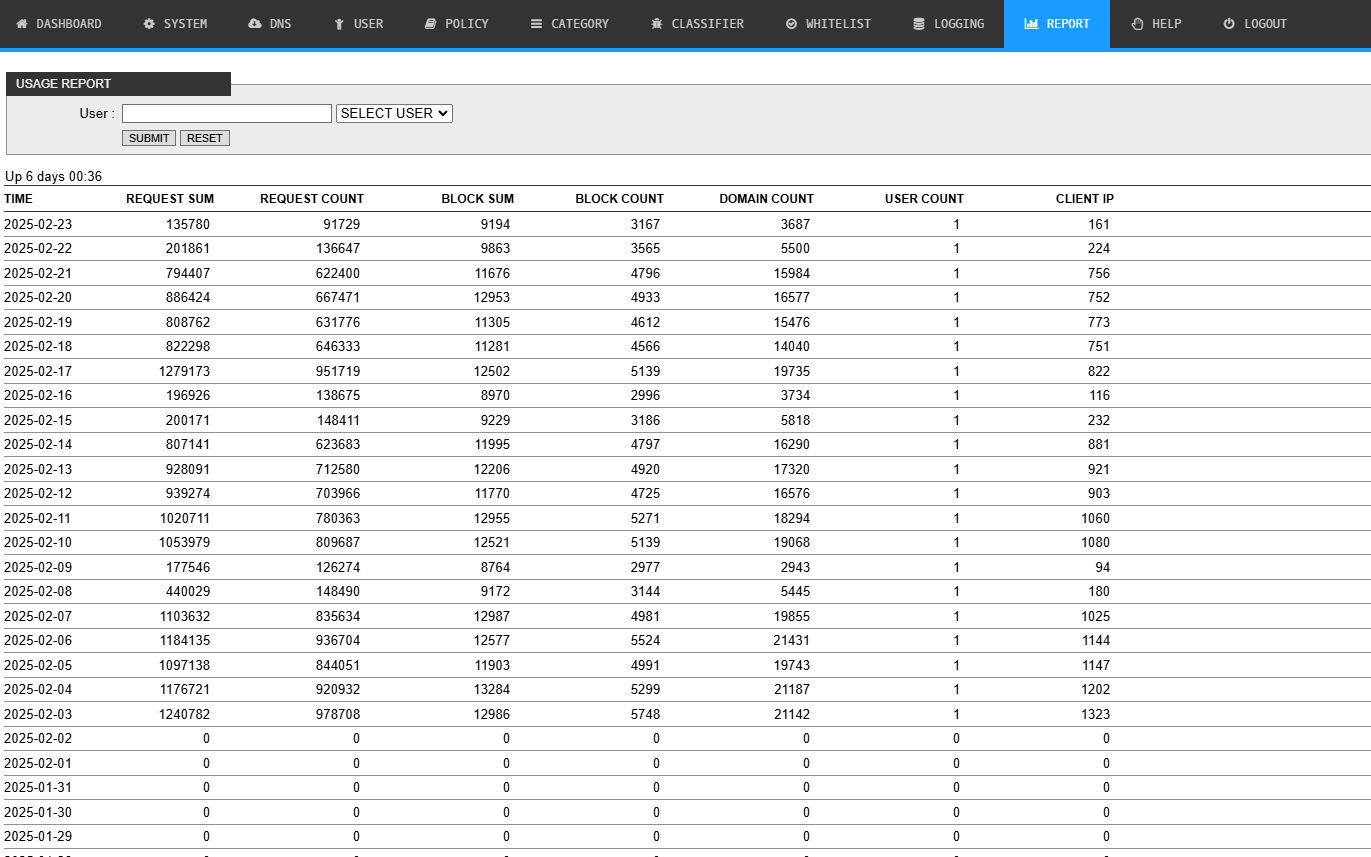Viewport: 1371px width, 857px height.
Task: Click the BLOCK SUM column header
Action: 478,199
